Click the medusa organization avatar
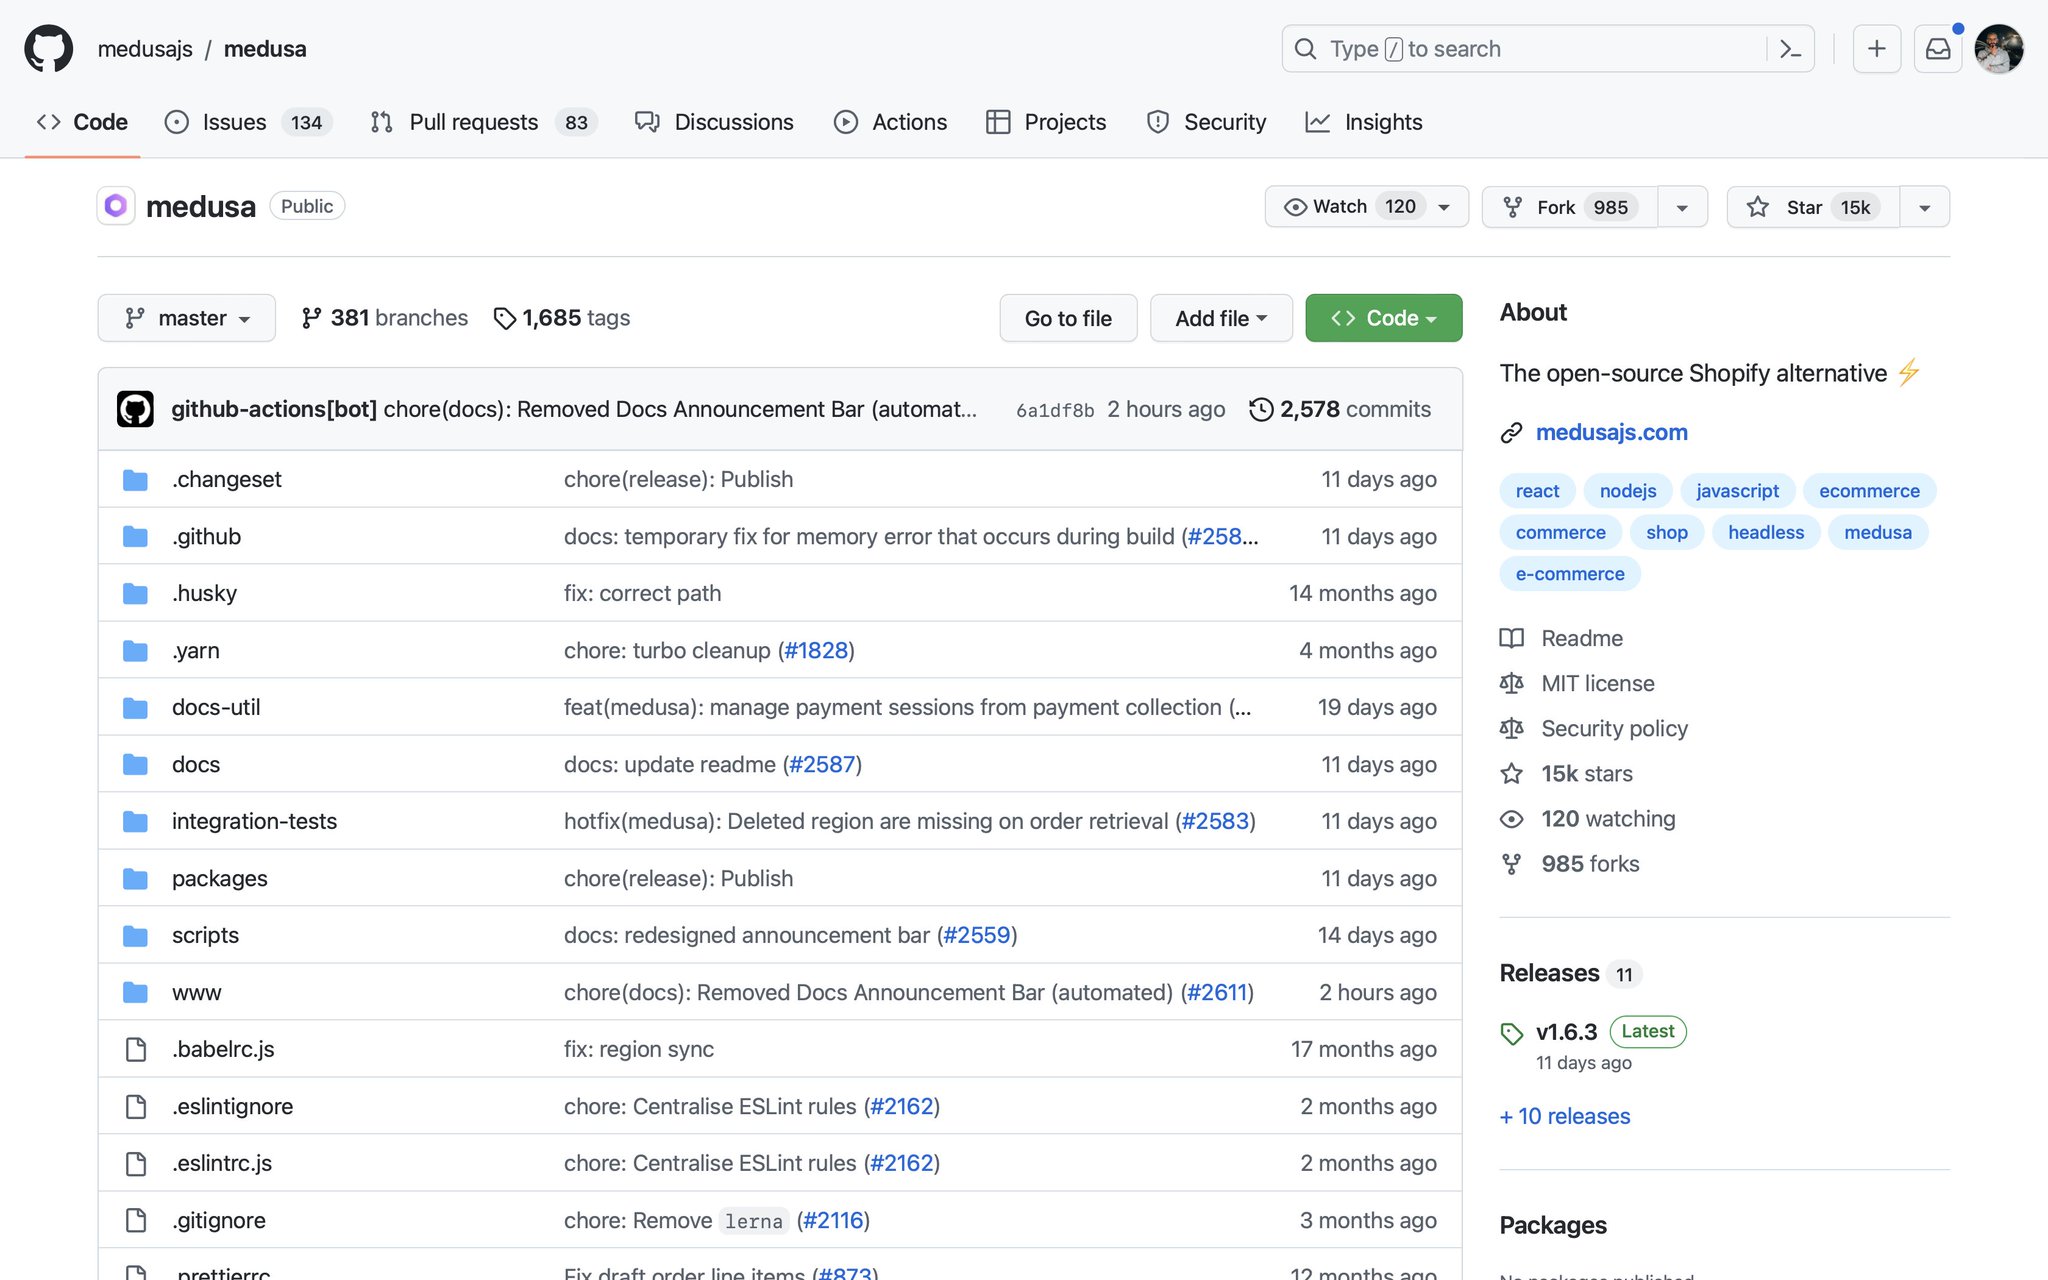The width and height of the screenshot is (2048, 1280). coord(116,205)
